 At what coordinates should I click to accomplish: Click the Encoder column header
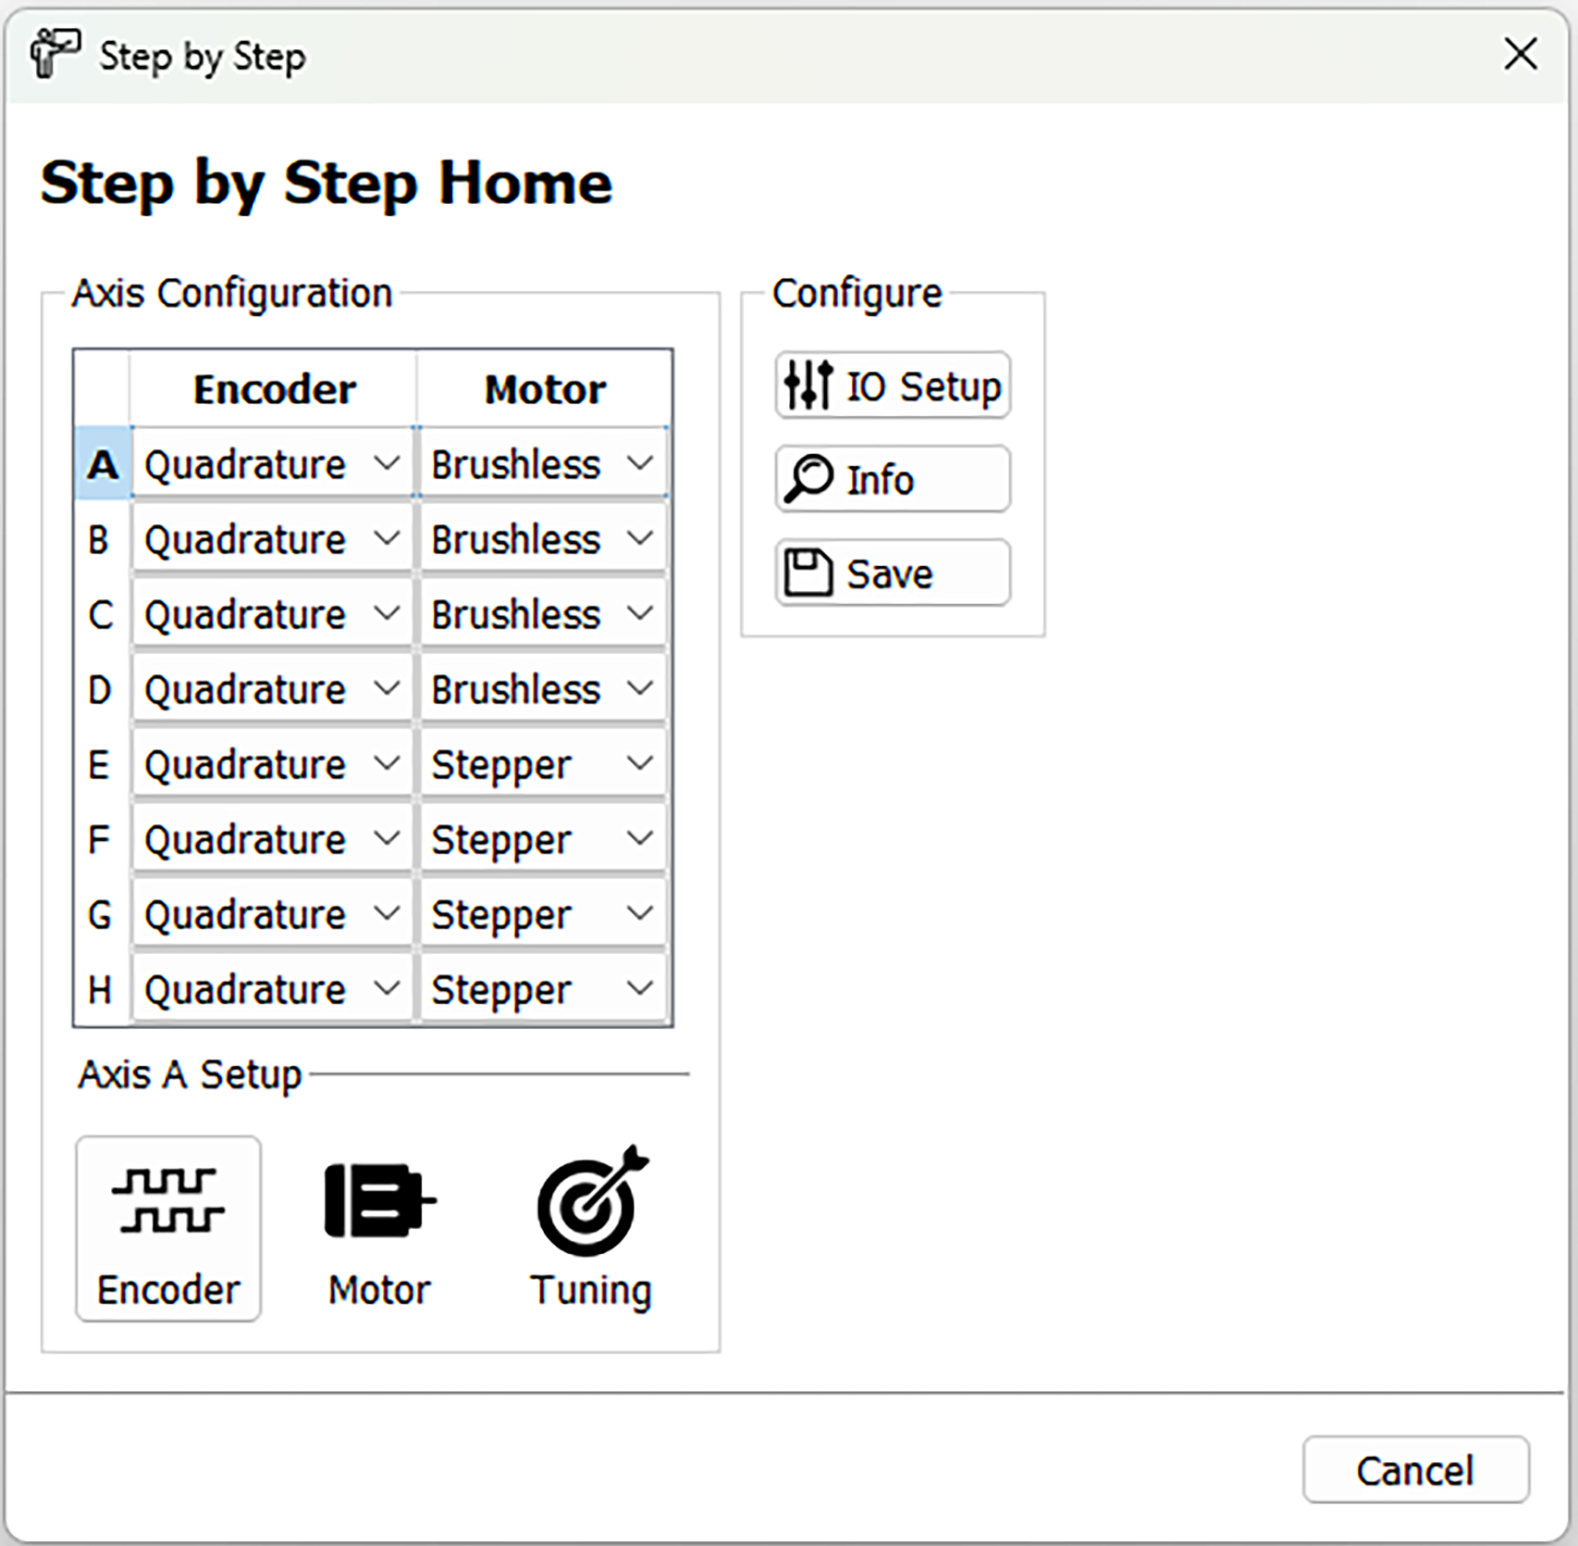(x=274, y=389)
